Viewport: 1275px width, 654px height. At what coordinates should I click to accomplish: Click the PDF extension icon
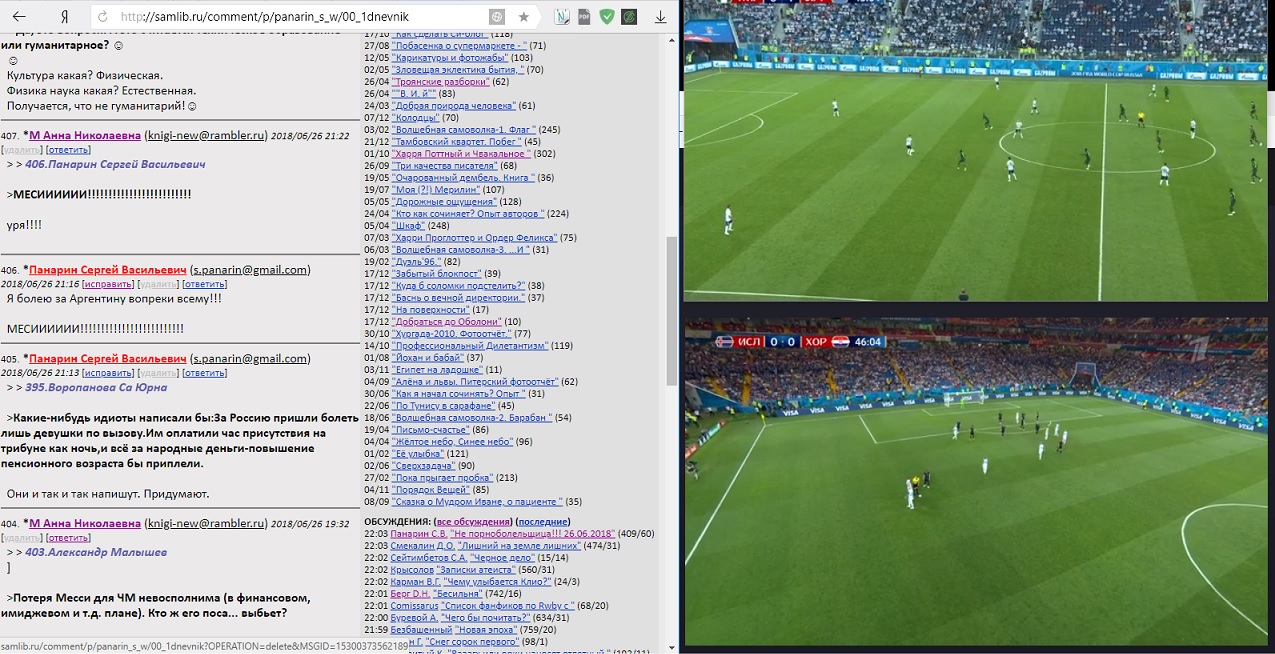584,17
